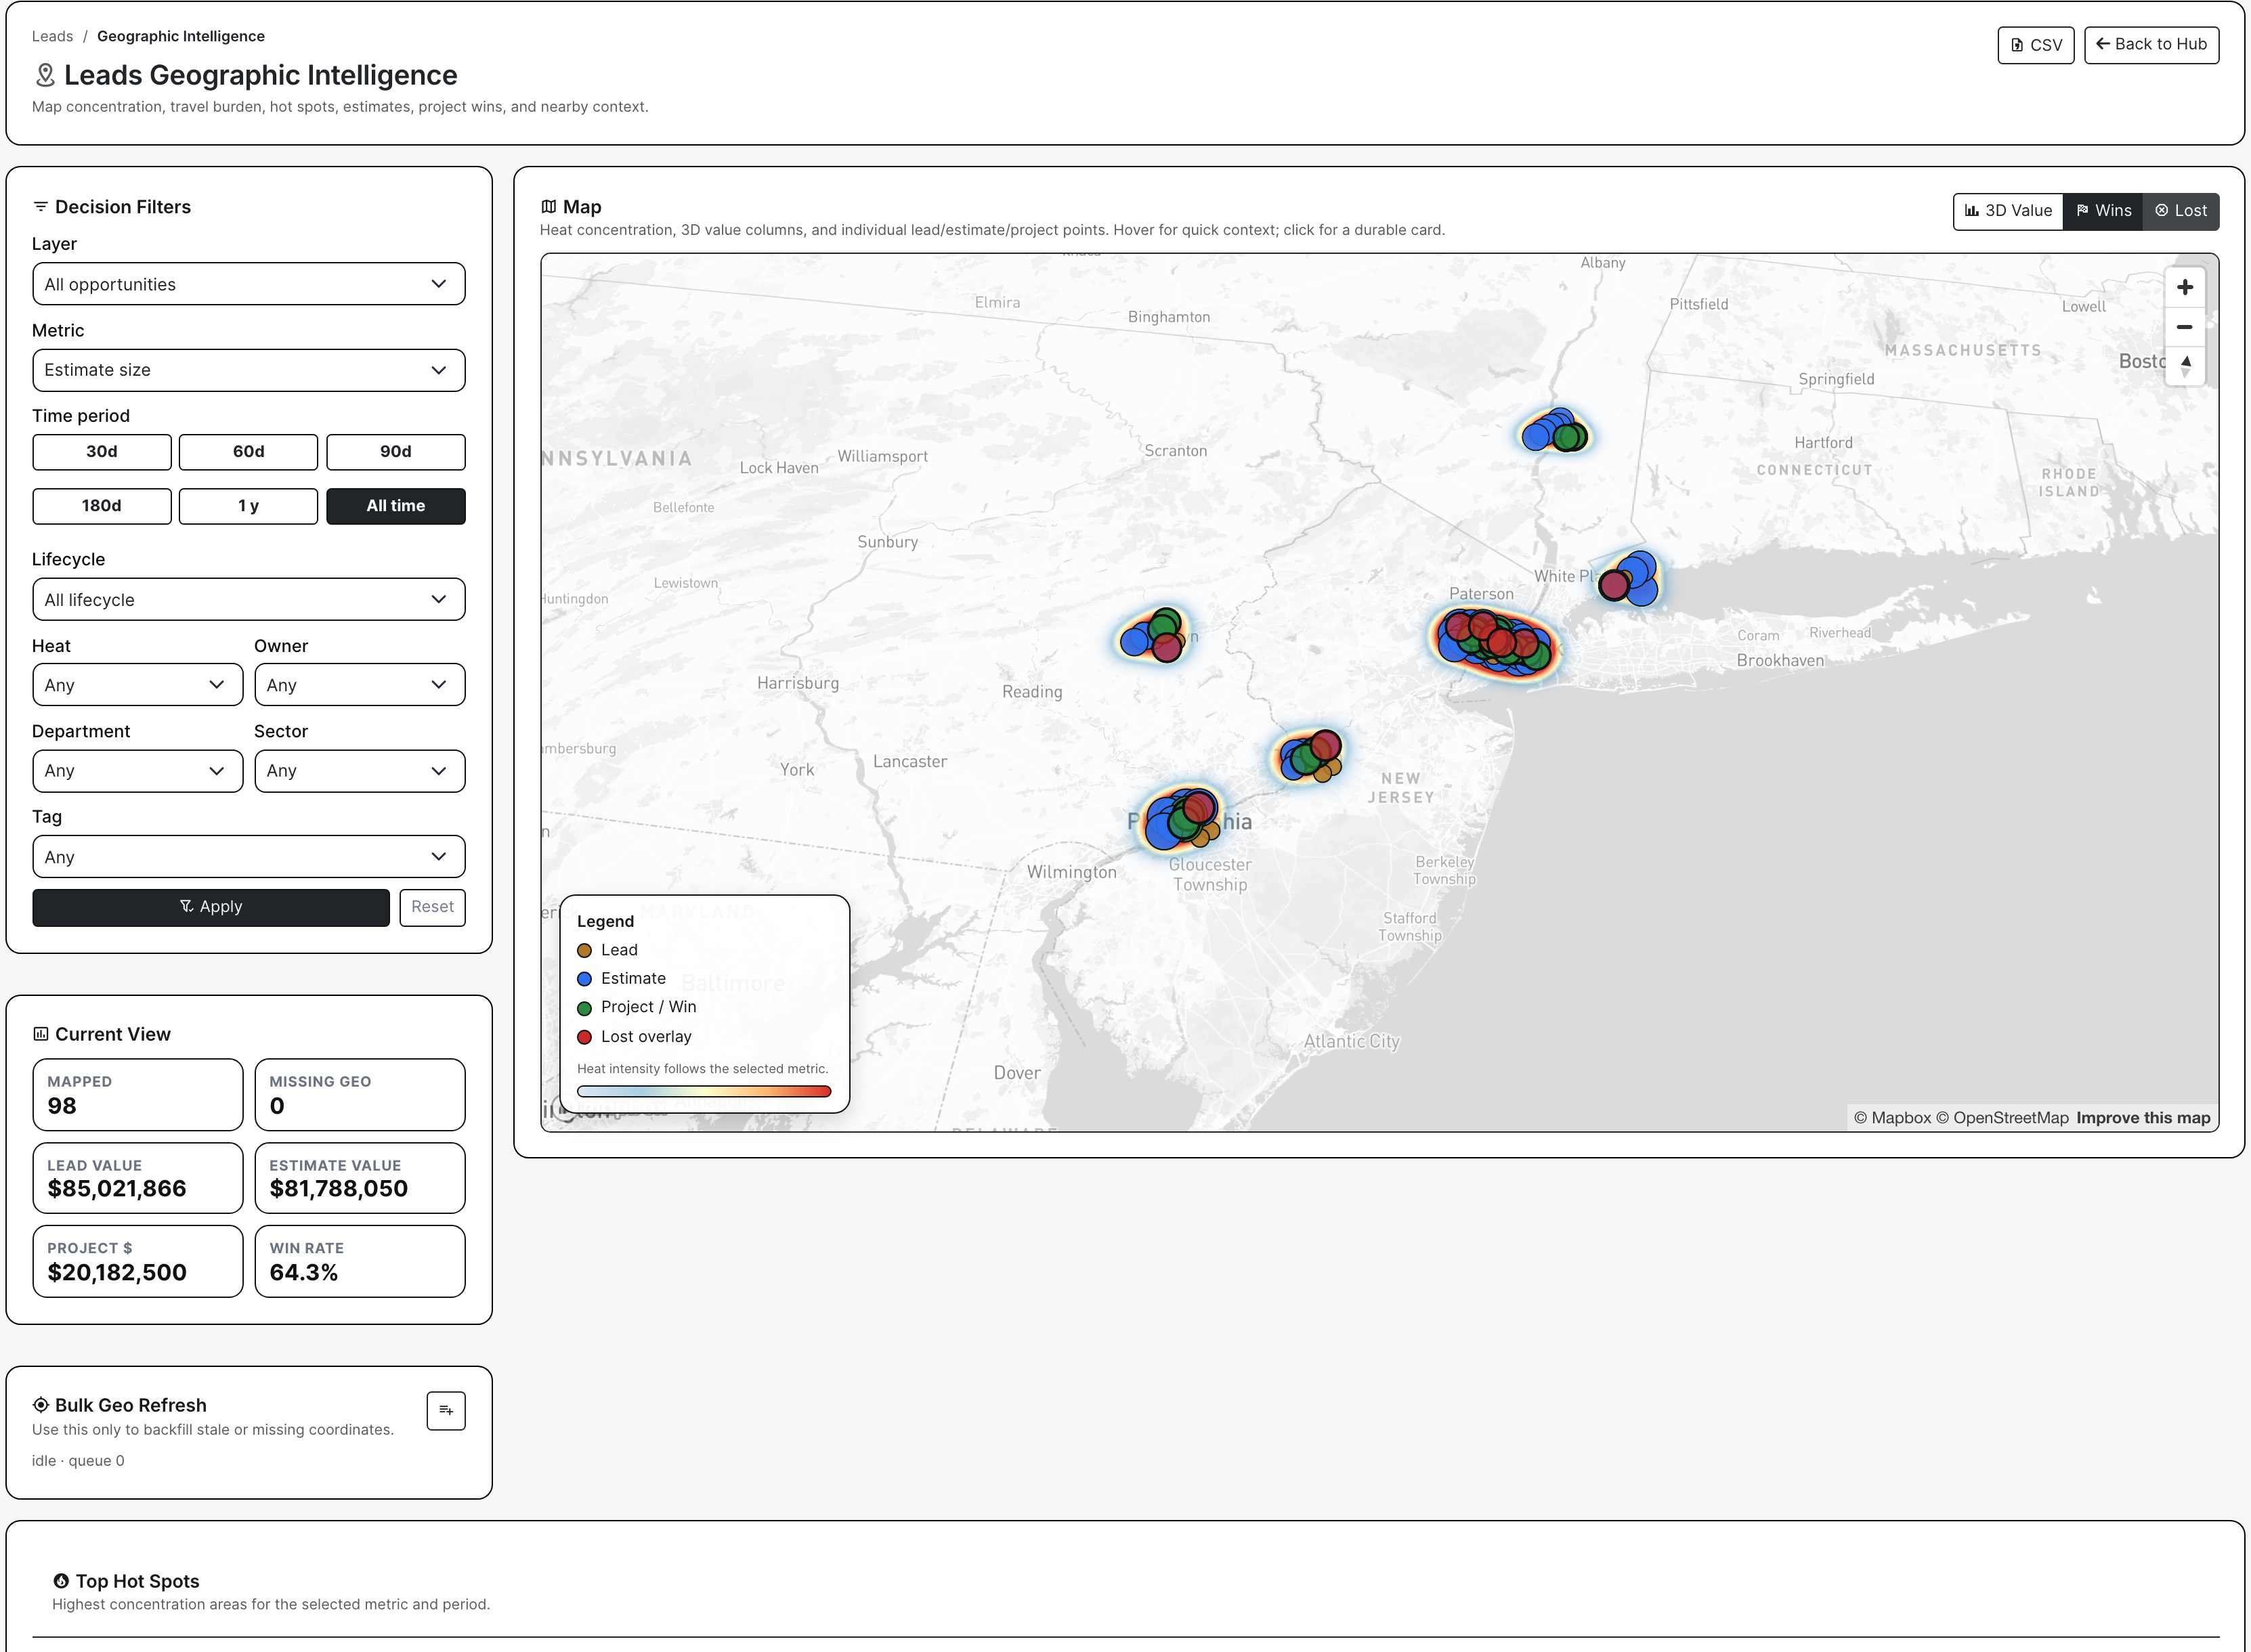
Task: Select the 90d time period
Action: pyautogui.click(x=396, y=452)
